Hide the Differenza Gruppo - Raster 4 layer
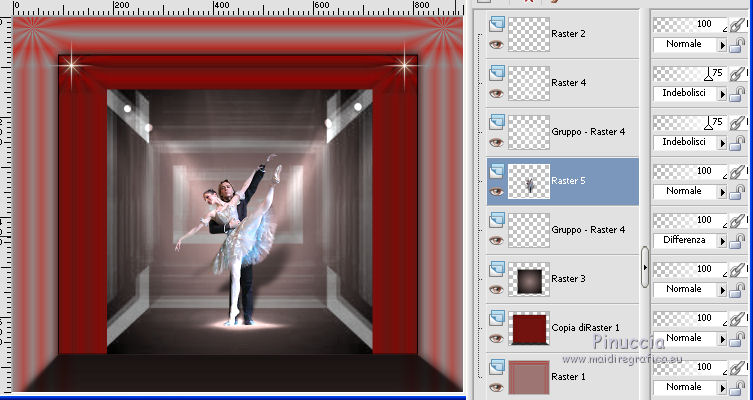Viewport: 753px width, 400px height. (496, 241)
